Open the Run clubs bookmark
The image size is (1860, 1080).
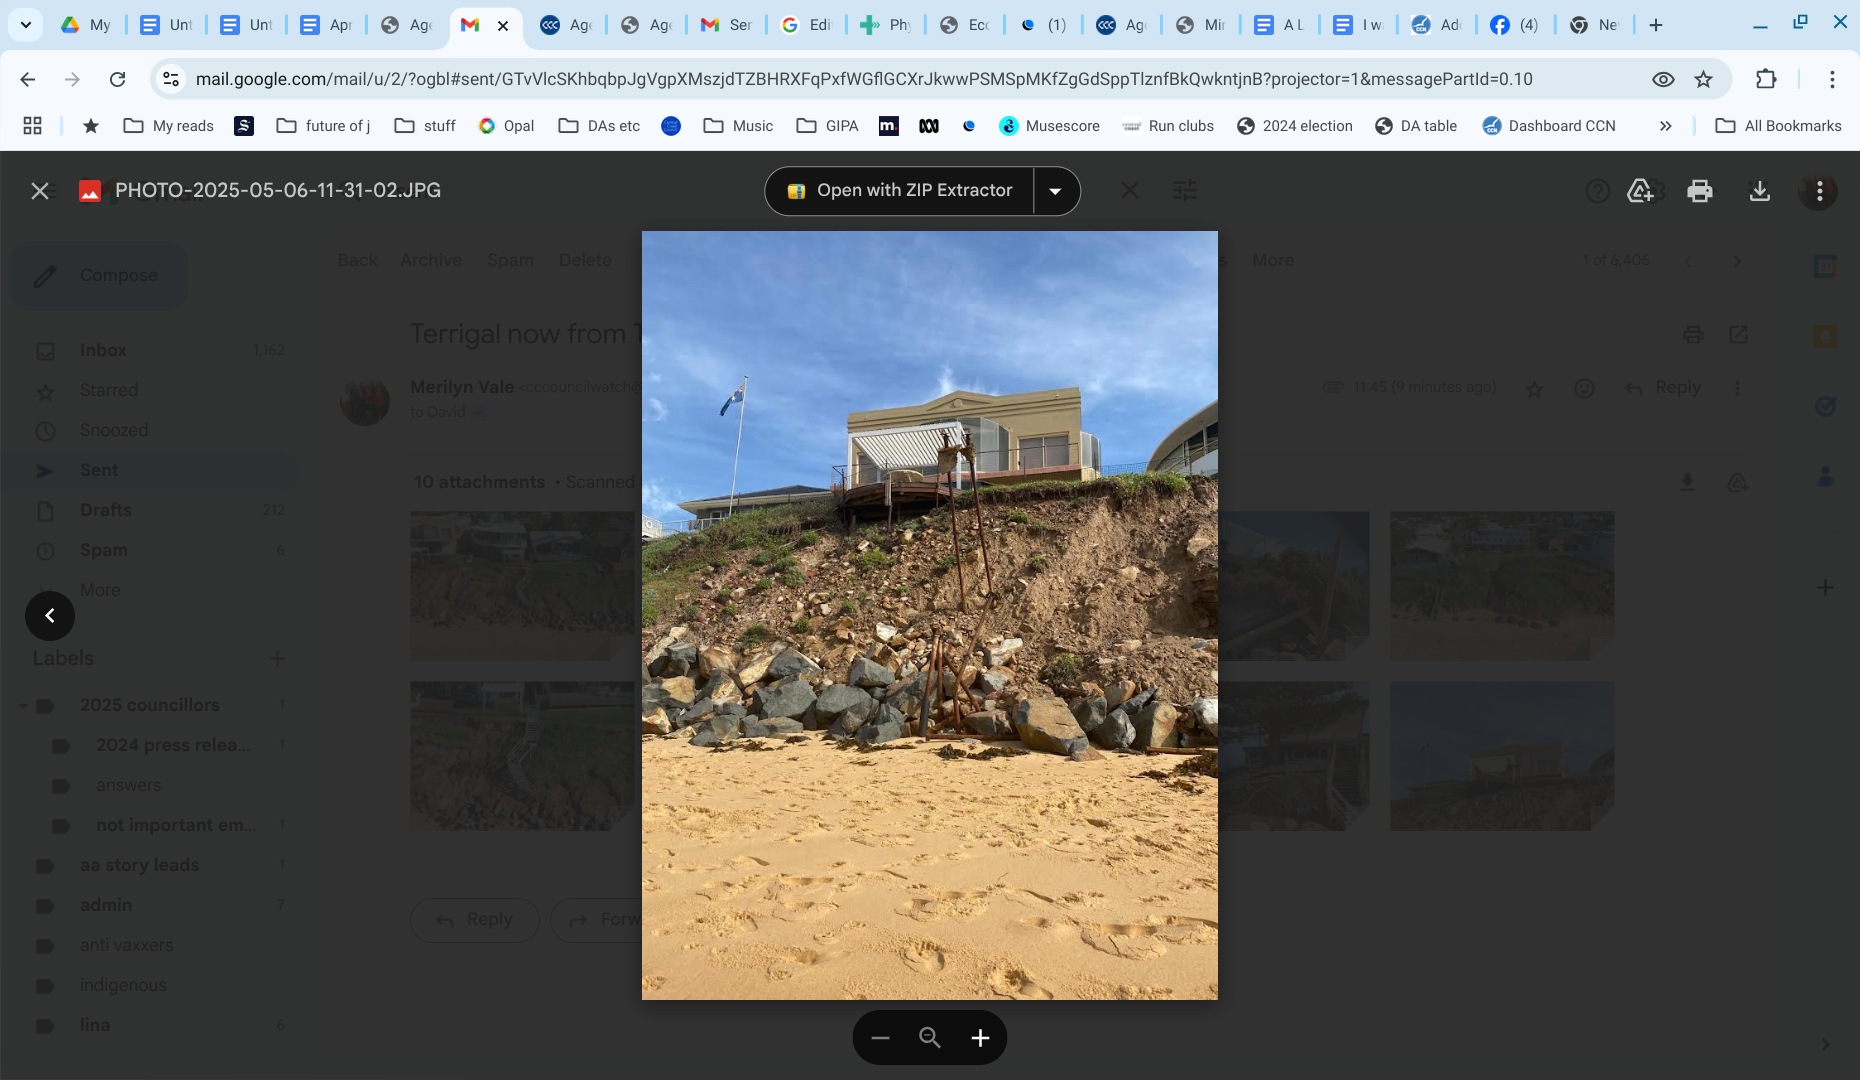pyautogui.click(x=1167, y=126)
